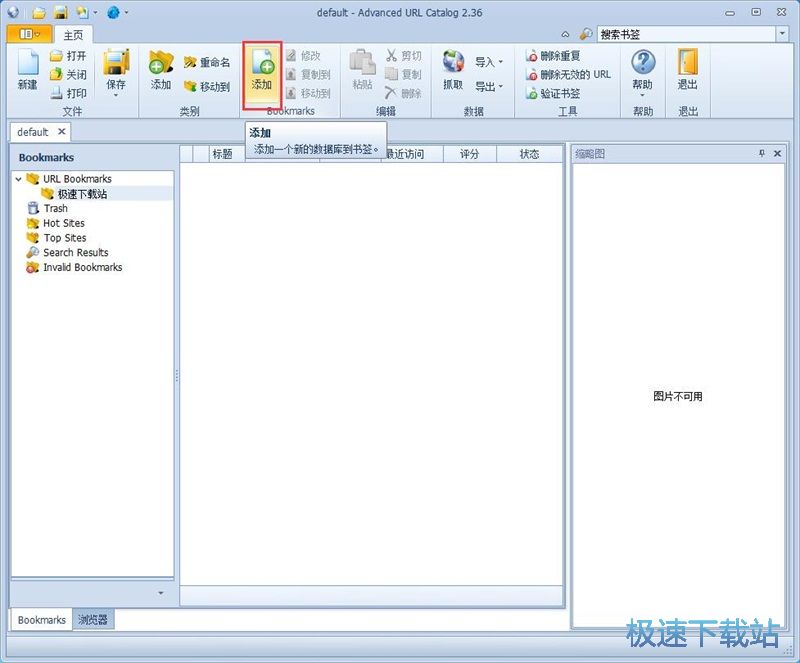Open the 导入 import dropdown
The width and height of the screenshot is (800, 663).
[x=488, y=62]
